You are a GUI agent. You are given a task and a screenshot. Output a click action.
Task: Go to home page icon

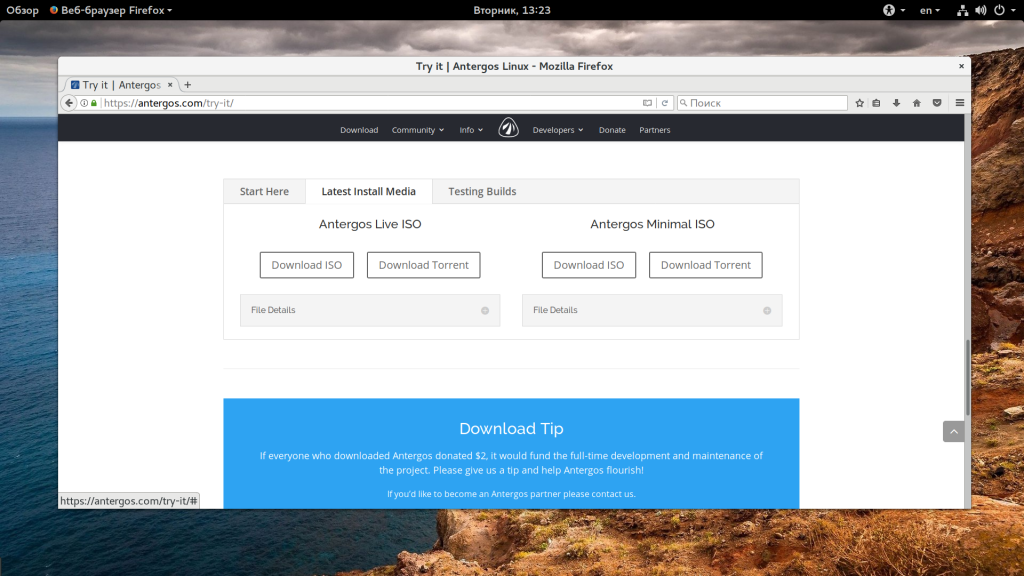(917, 103)
